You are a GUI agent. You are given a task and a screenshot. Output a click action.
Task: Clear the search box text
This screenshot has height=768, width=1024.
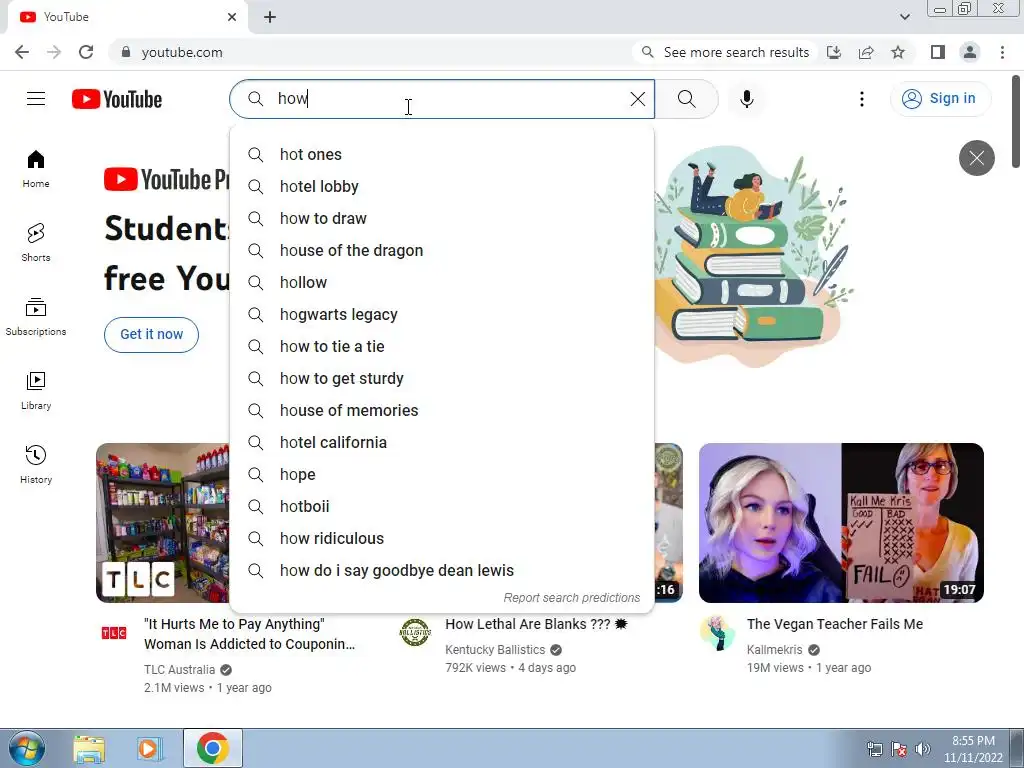pyautogui.click(x=637, y=99)
